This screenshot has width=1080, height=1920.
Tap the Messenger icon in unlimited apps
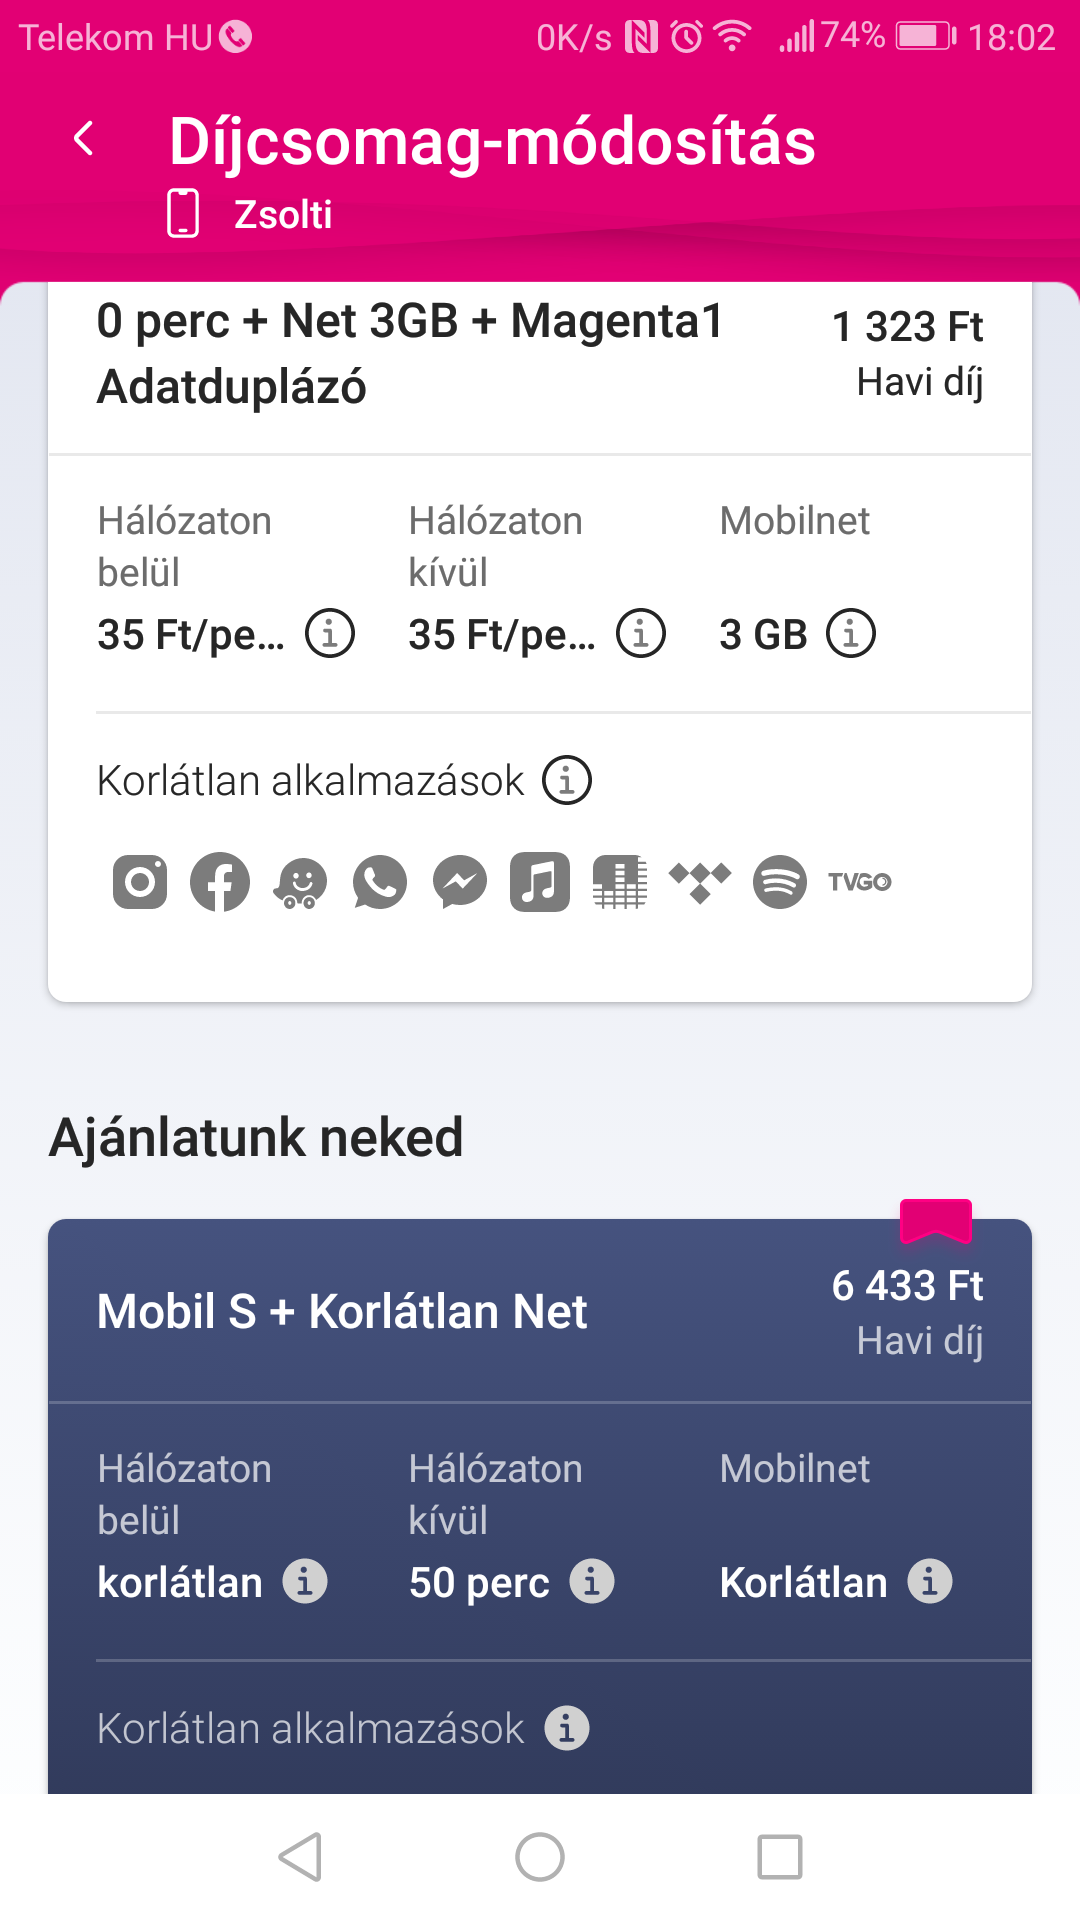coord(460,882)
